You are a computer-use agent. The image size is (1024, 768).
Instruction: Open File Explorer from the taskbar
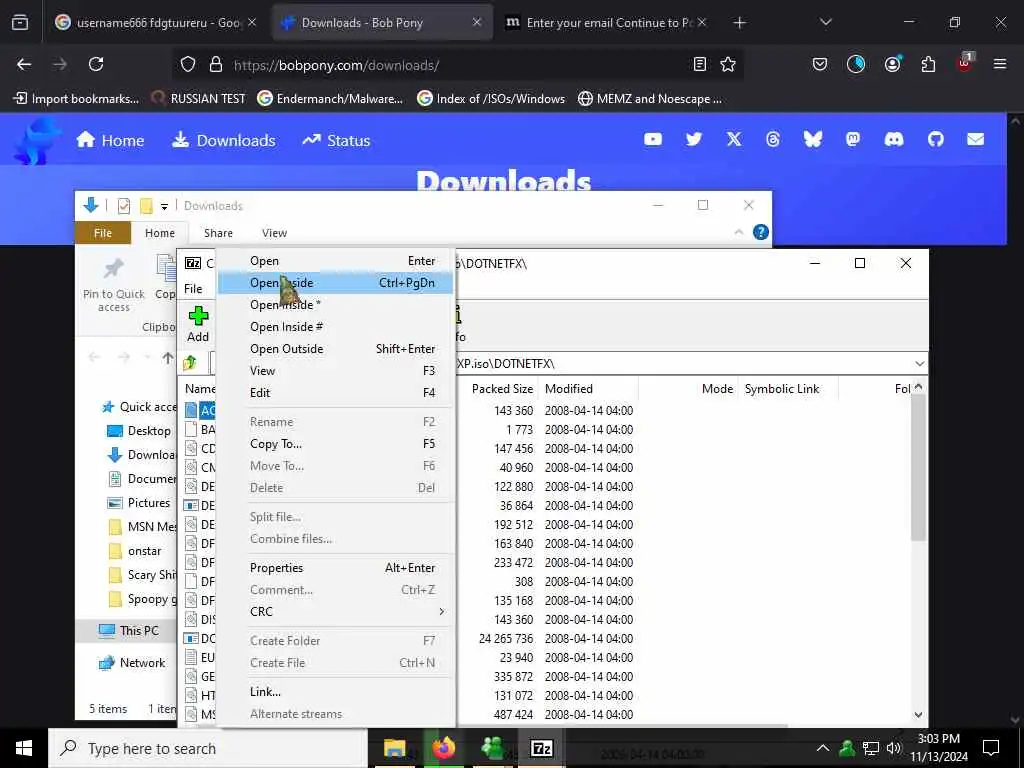[394, 748]
